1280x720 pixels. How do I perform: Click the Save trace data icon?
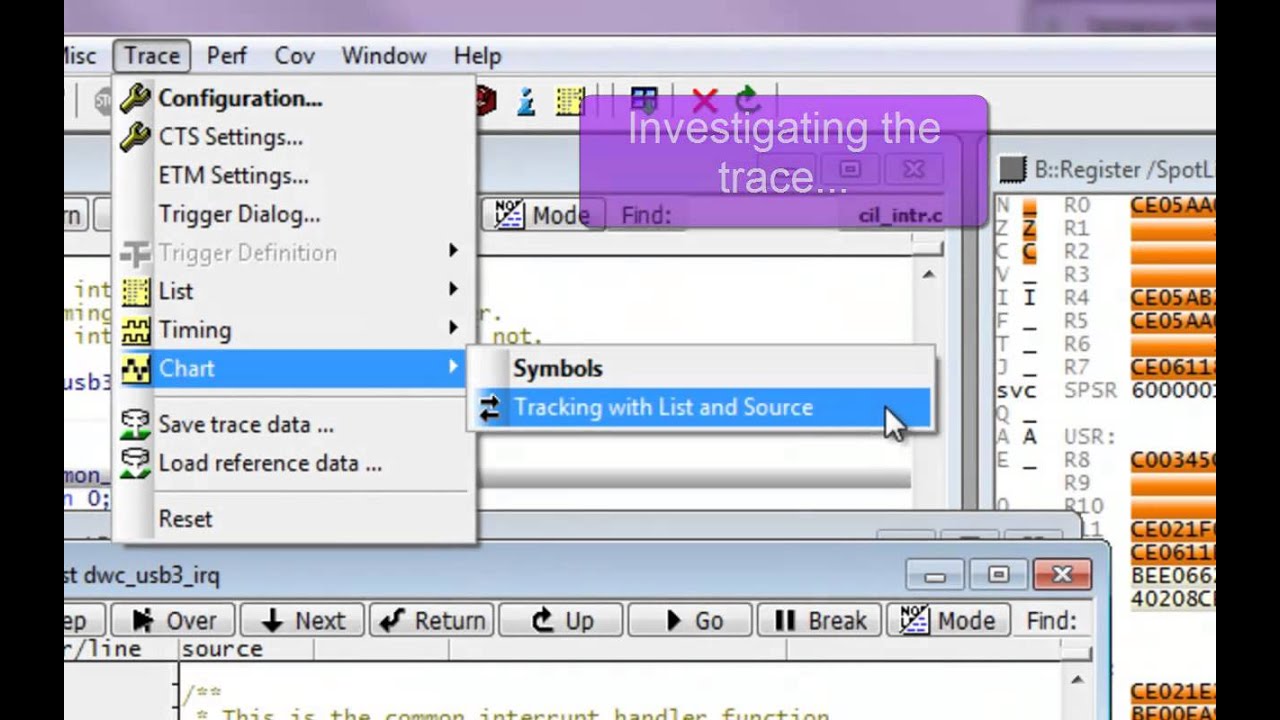(x=135, y=425)
